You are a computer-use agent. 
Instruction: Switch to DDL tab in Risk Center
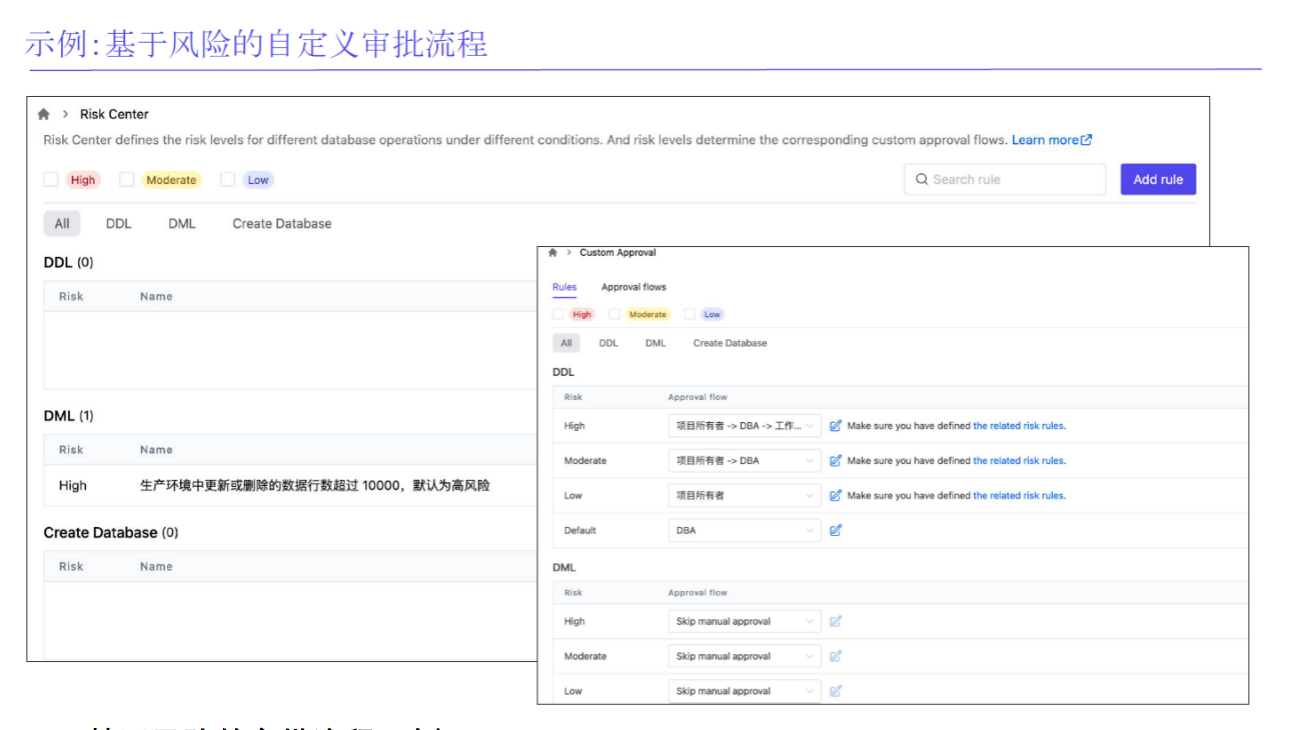coord(118,223)
